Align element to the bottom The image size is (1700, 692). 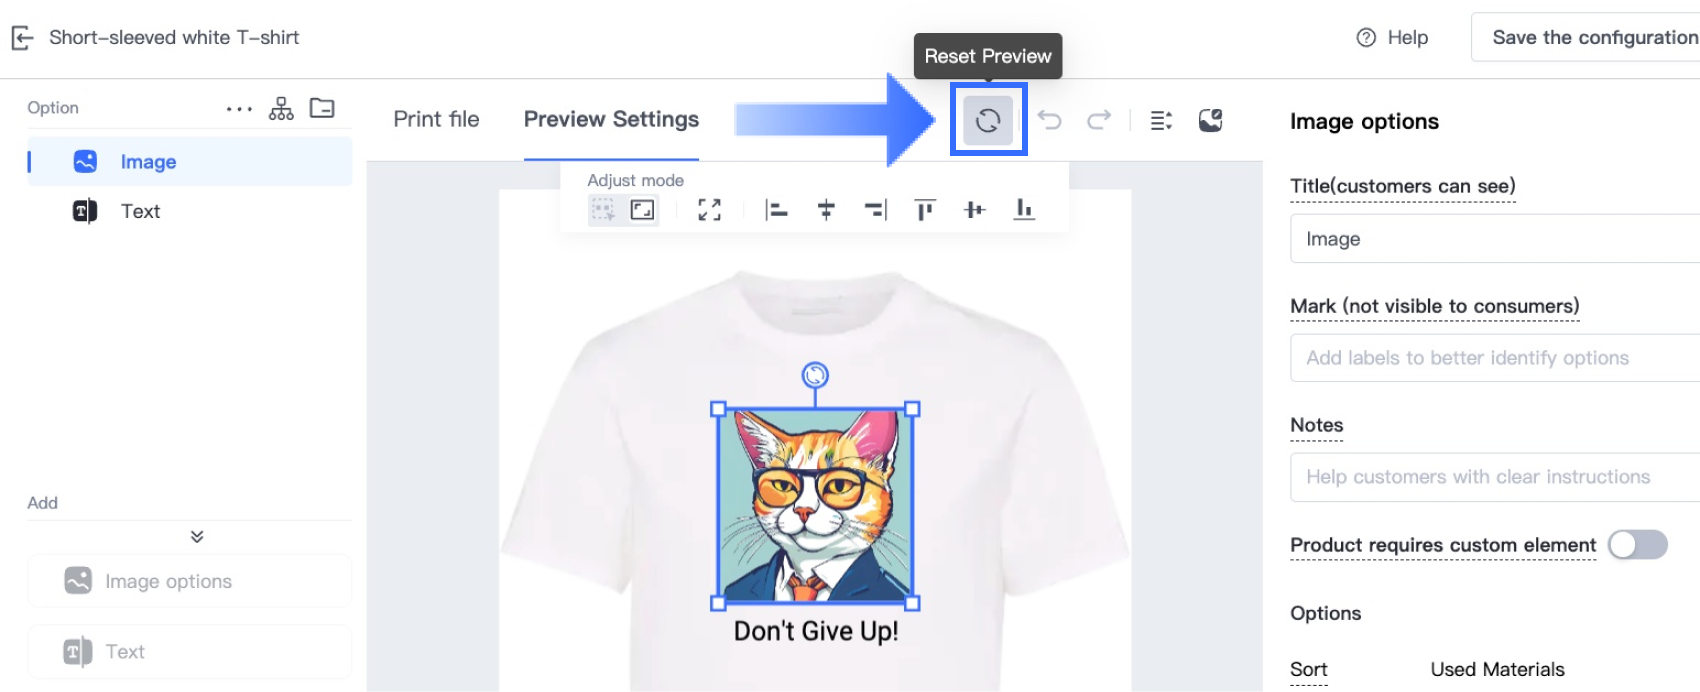[1024, 210]
